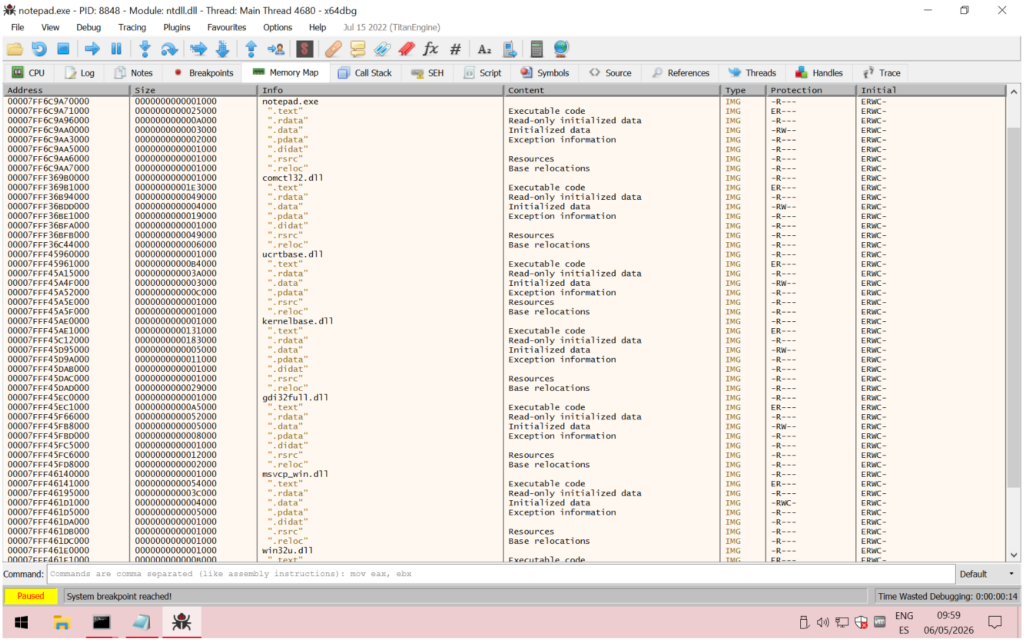Viewport: 1024px width, 640px height.
Task: Restart the debuggee with the restart icon
Action: pyautogui.click(x=39, y=49)
